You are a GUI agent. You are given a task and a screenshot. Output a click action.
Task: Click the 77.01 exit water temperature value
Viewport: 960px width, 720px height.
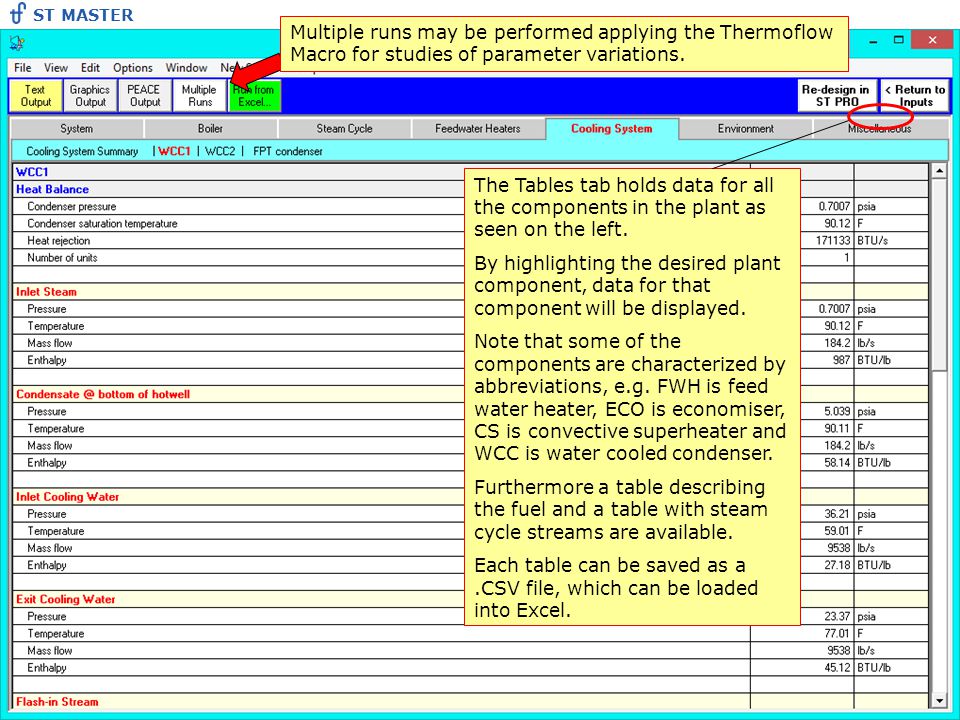838,634
